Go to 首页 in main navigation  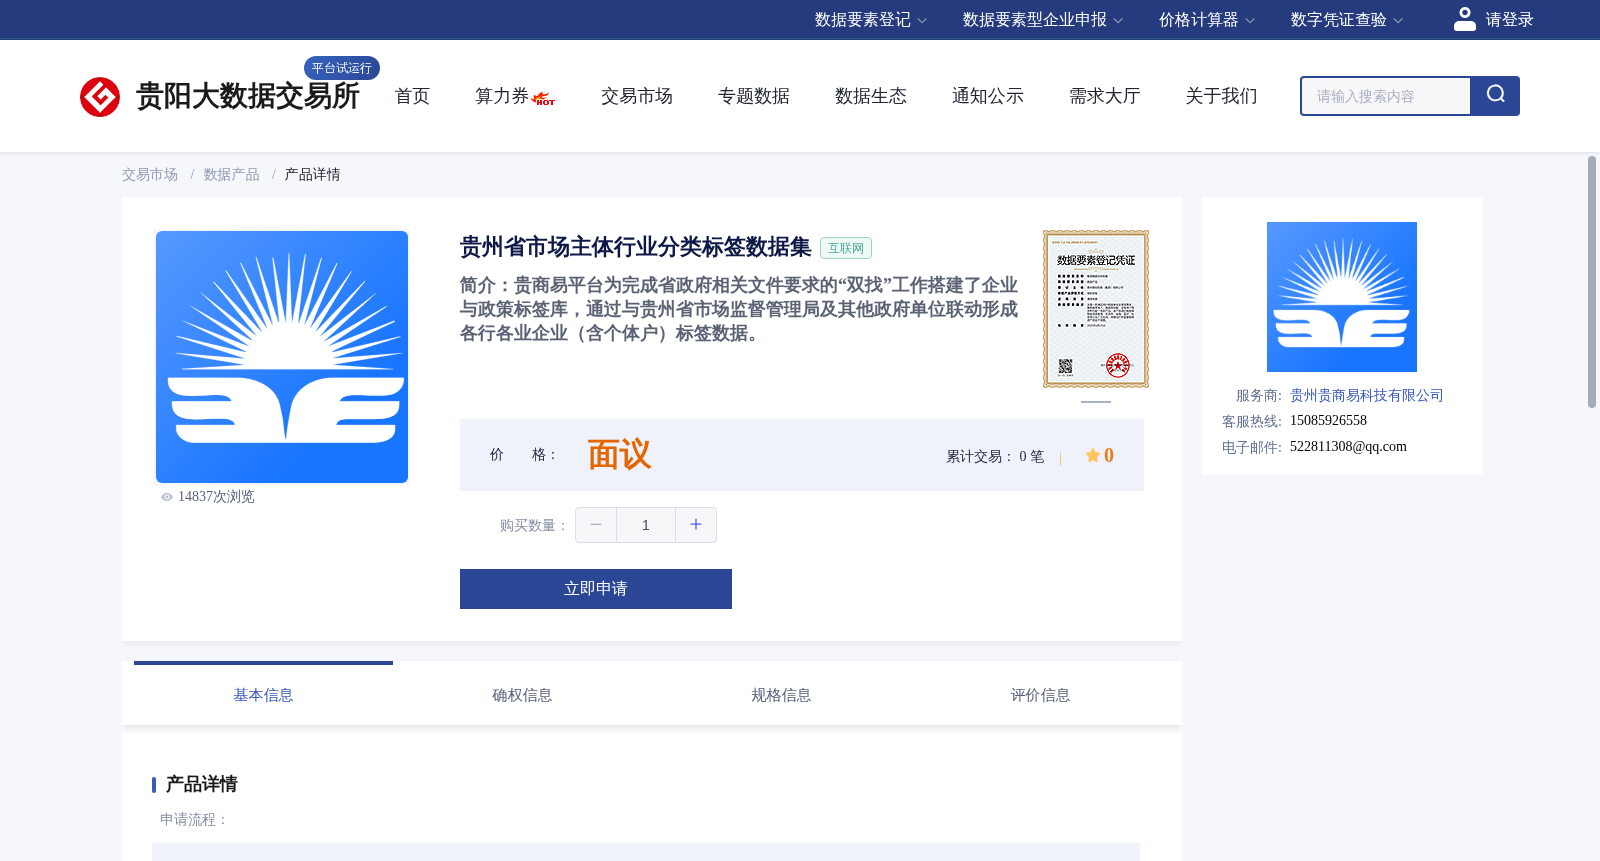click(x=412, y=96)
